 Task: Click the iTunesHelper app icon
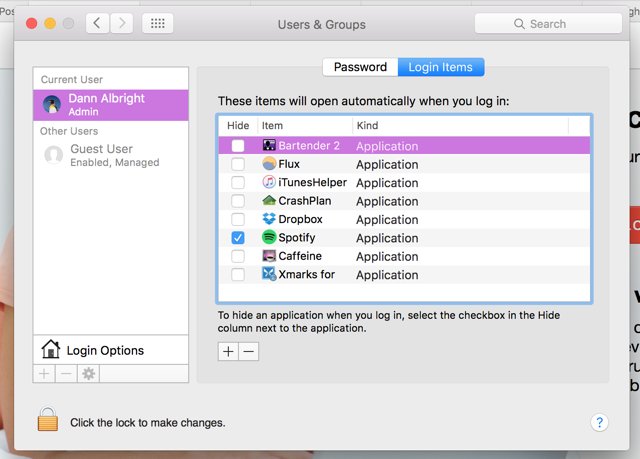pyautogui.click(x=269, y=182)
